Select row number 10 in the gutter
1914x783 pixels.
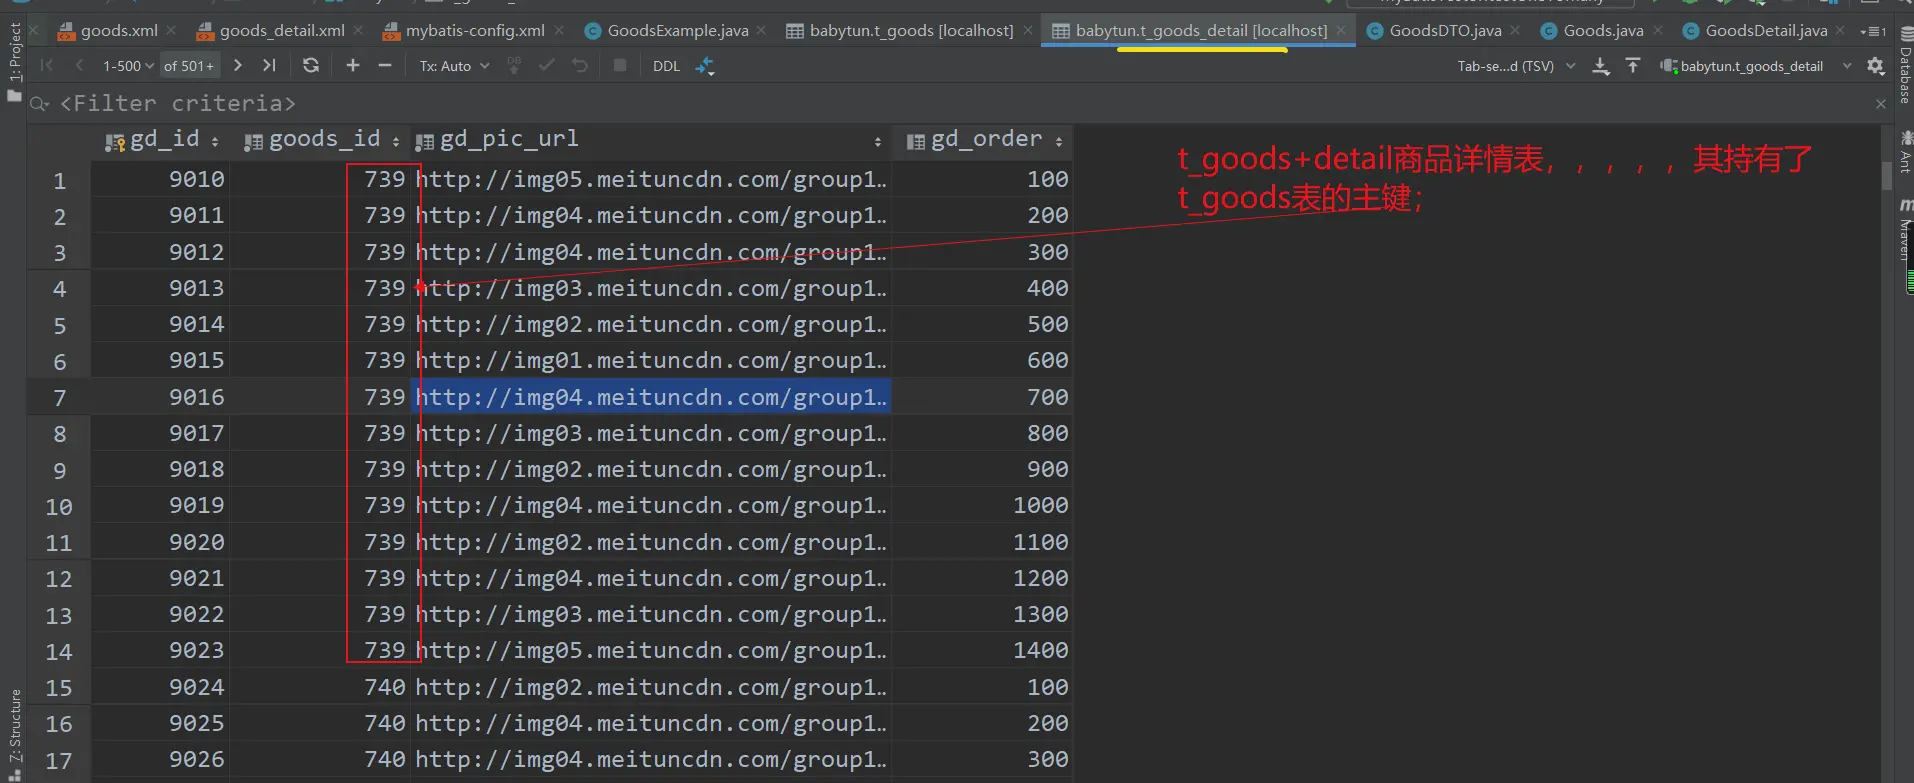[59, 507]
